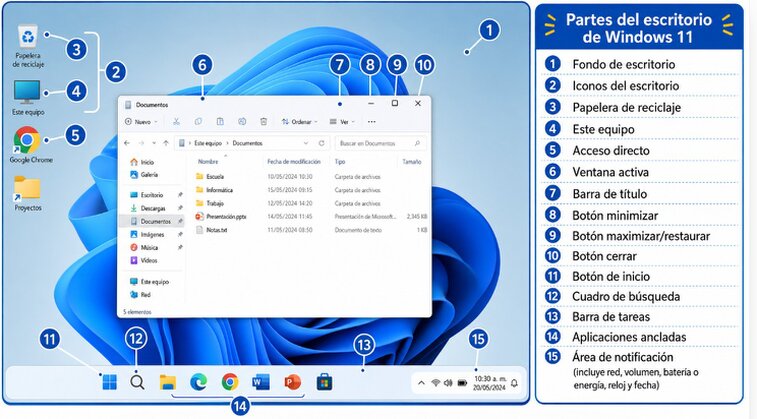Screen dimensions: 757x419
Task: Expand recent locations chevron beside forward arrow
Action: click(154, 143)
